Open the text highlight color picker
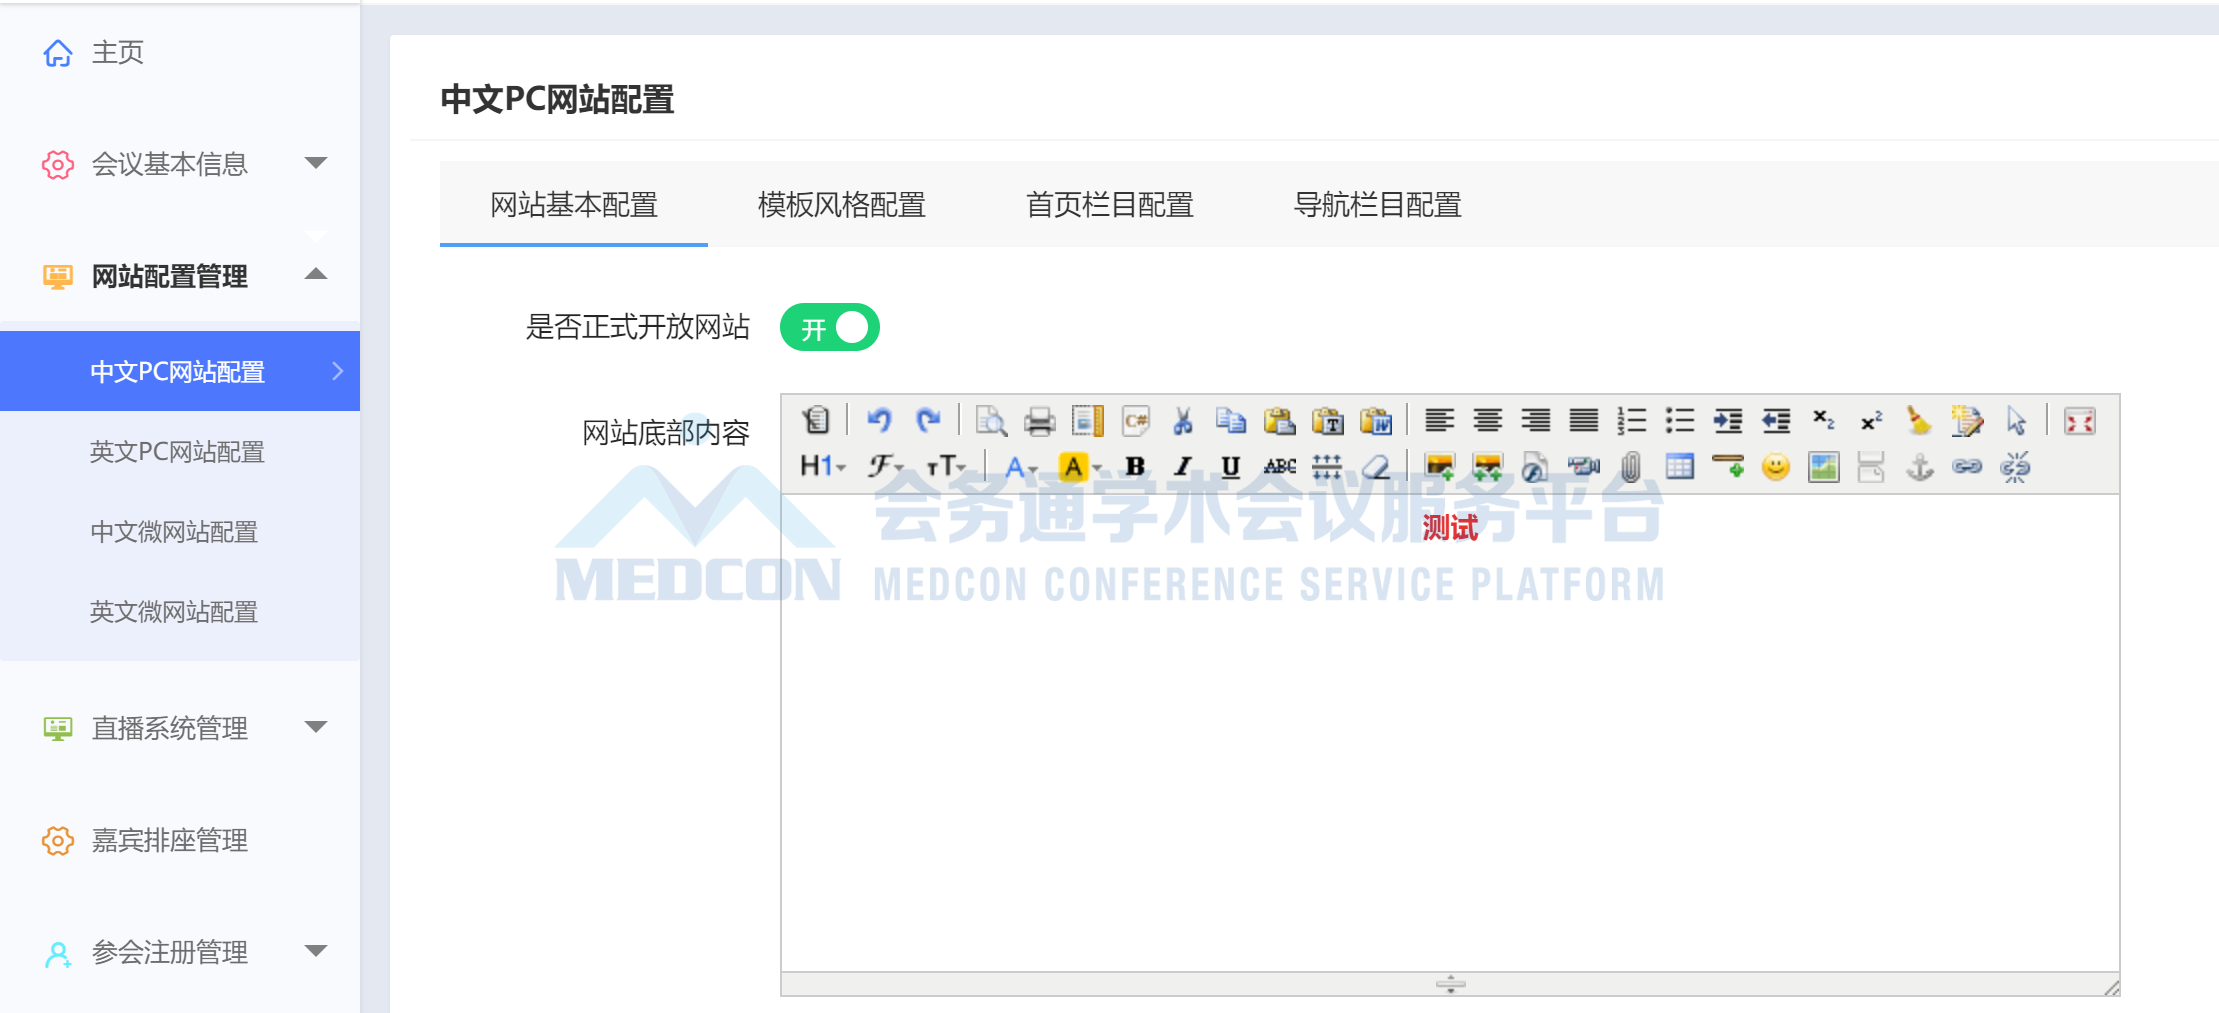The width and height of the screenshot is (2219, 1013). 1079,467
